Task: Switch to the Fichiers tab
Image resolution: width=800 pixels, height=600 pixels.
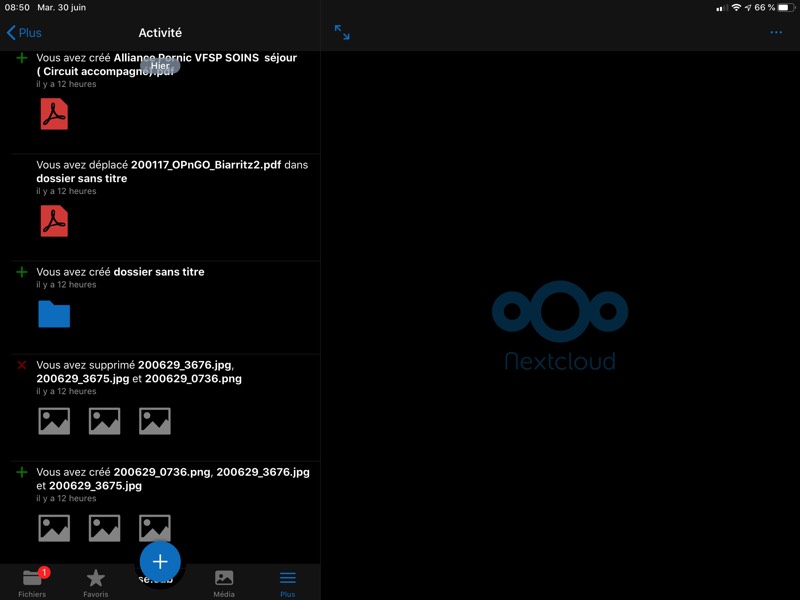Action: click(x=32, y=582)
